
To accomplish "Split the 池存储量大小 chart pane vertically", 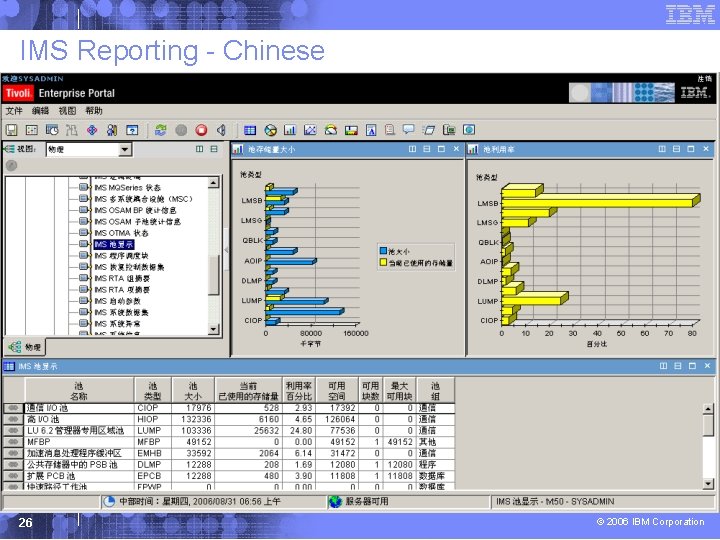I will [x=412, y=149].
